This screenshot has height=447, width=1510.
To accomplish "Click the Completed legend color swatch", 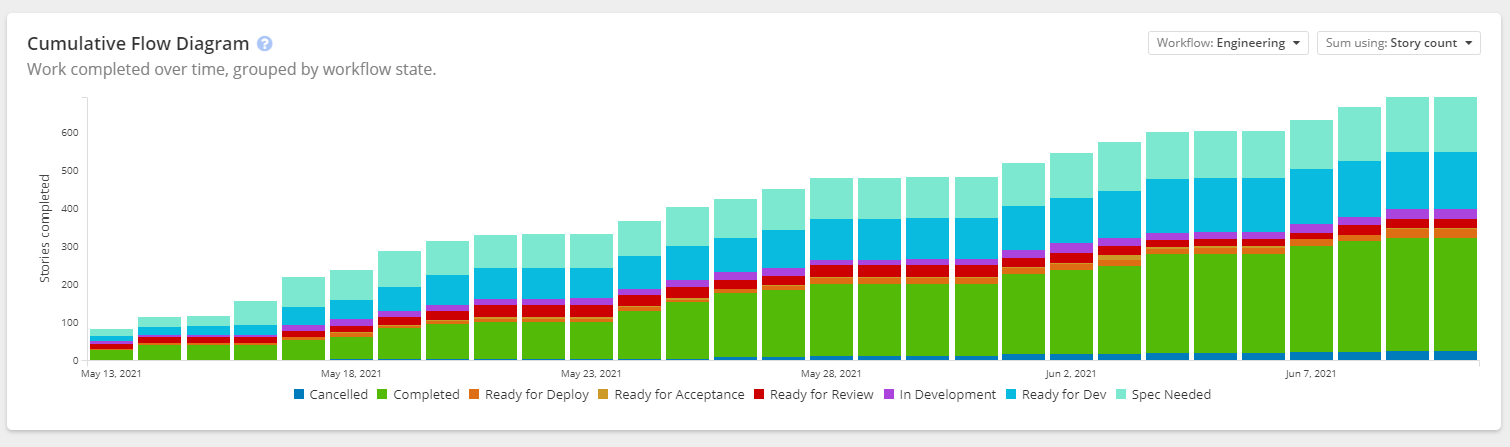I will (x=382, y=395).
